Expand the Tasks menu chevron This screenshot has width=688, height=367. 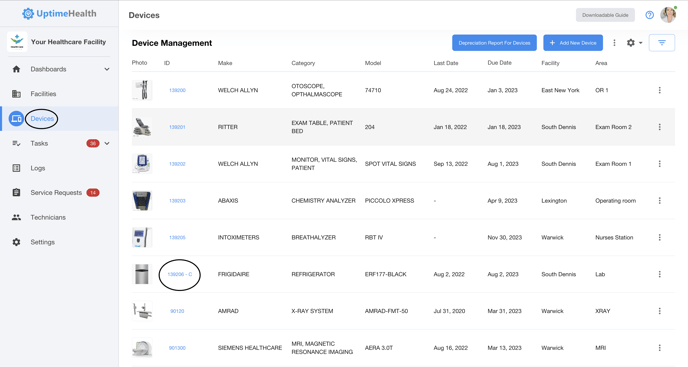(107, 143)
